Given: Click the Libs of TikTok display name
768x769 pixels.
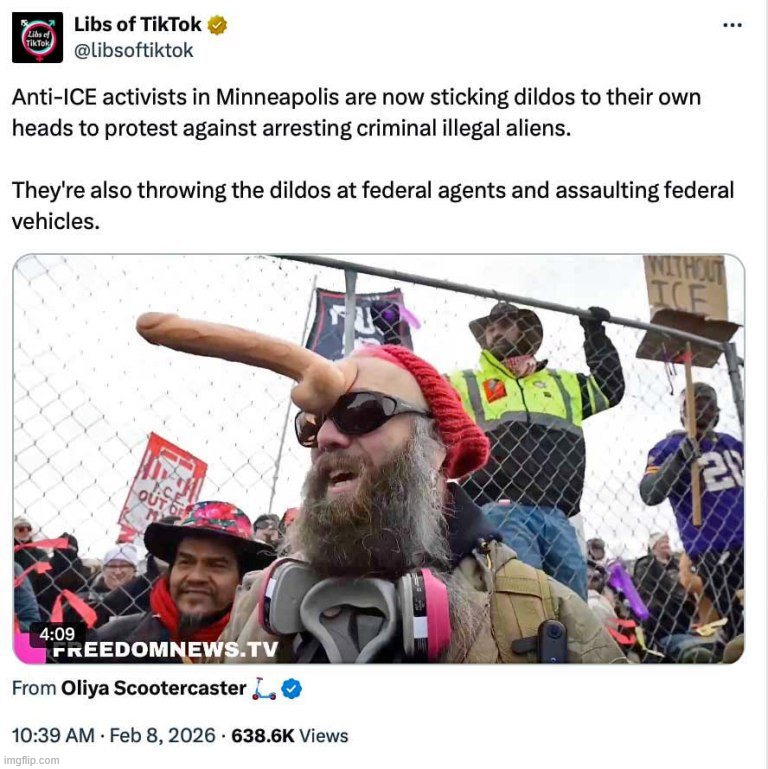Looking at the screenshot, I should (137, 25).
